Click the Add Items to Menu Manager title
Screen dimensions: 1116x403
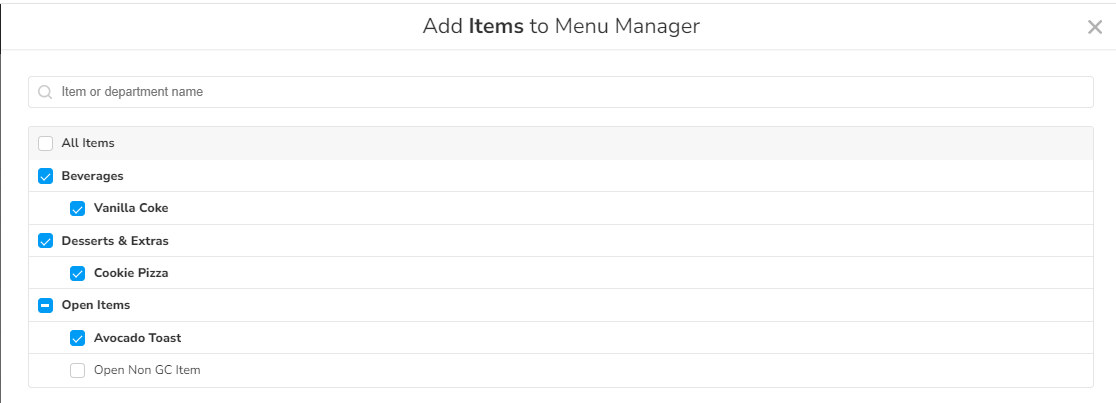[x=561, y=26]
